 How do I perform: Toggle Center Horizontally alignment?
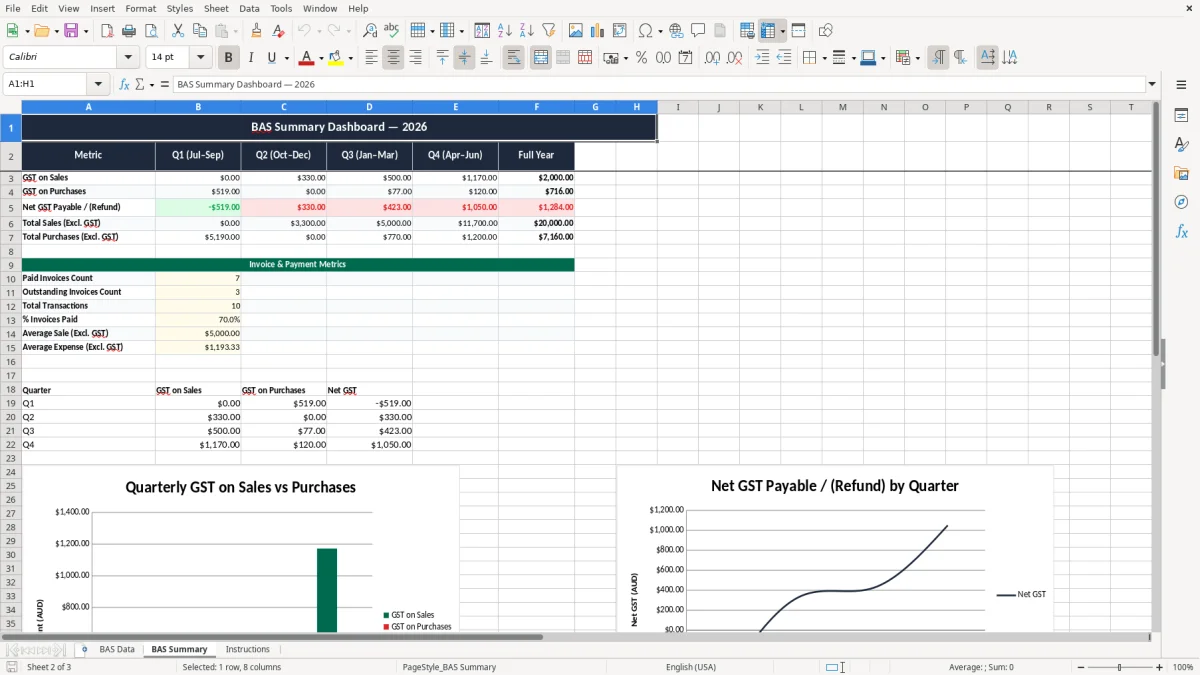[393, 58]
